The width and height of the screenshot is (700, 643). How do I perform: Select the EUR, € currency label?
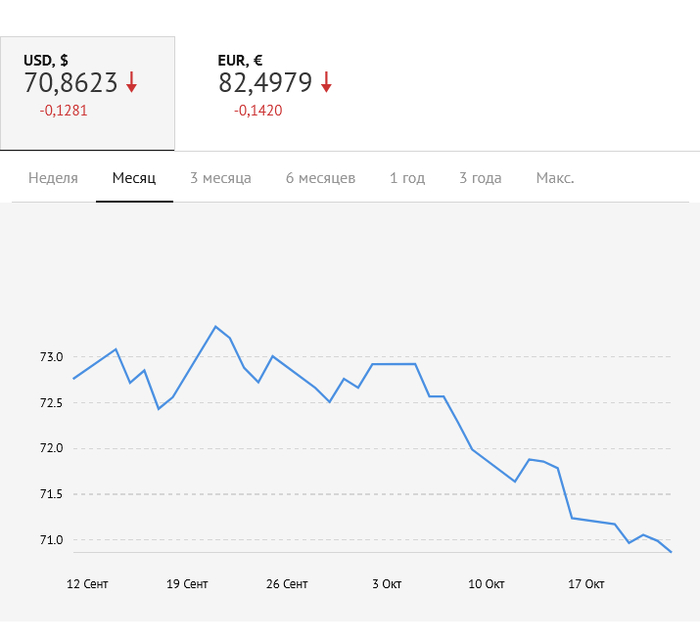tap(240, 60)
